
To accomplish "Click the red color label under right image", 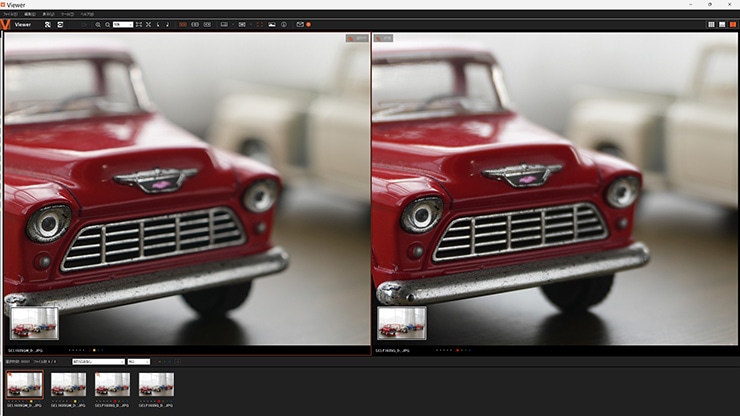I will tap(457, 350).
